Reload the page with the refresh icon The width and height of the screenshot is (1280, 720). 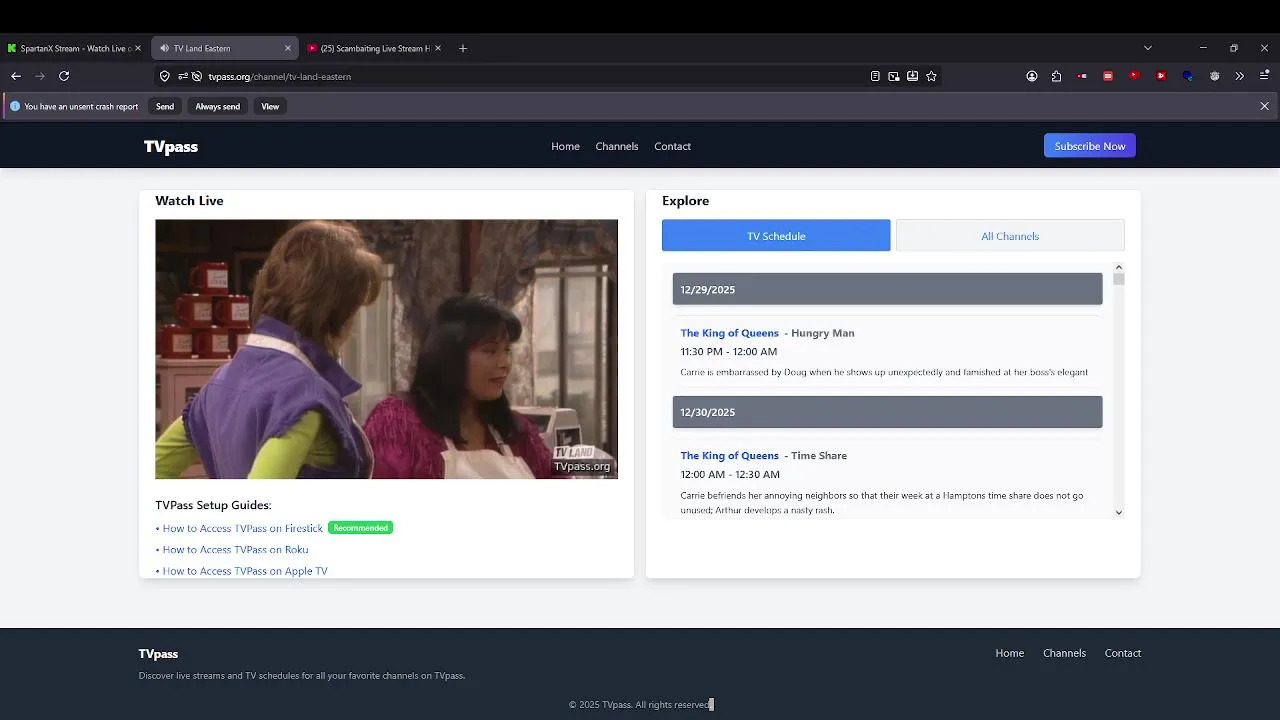(64, 76)
